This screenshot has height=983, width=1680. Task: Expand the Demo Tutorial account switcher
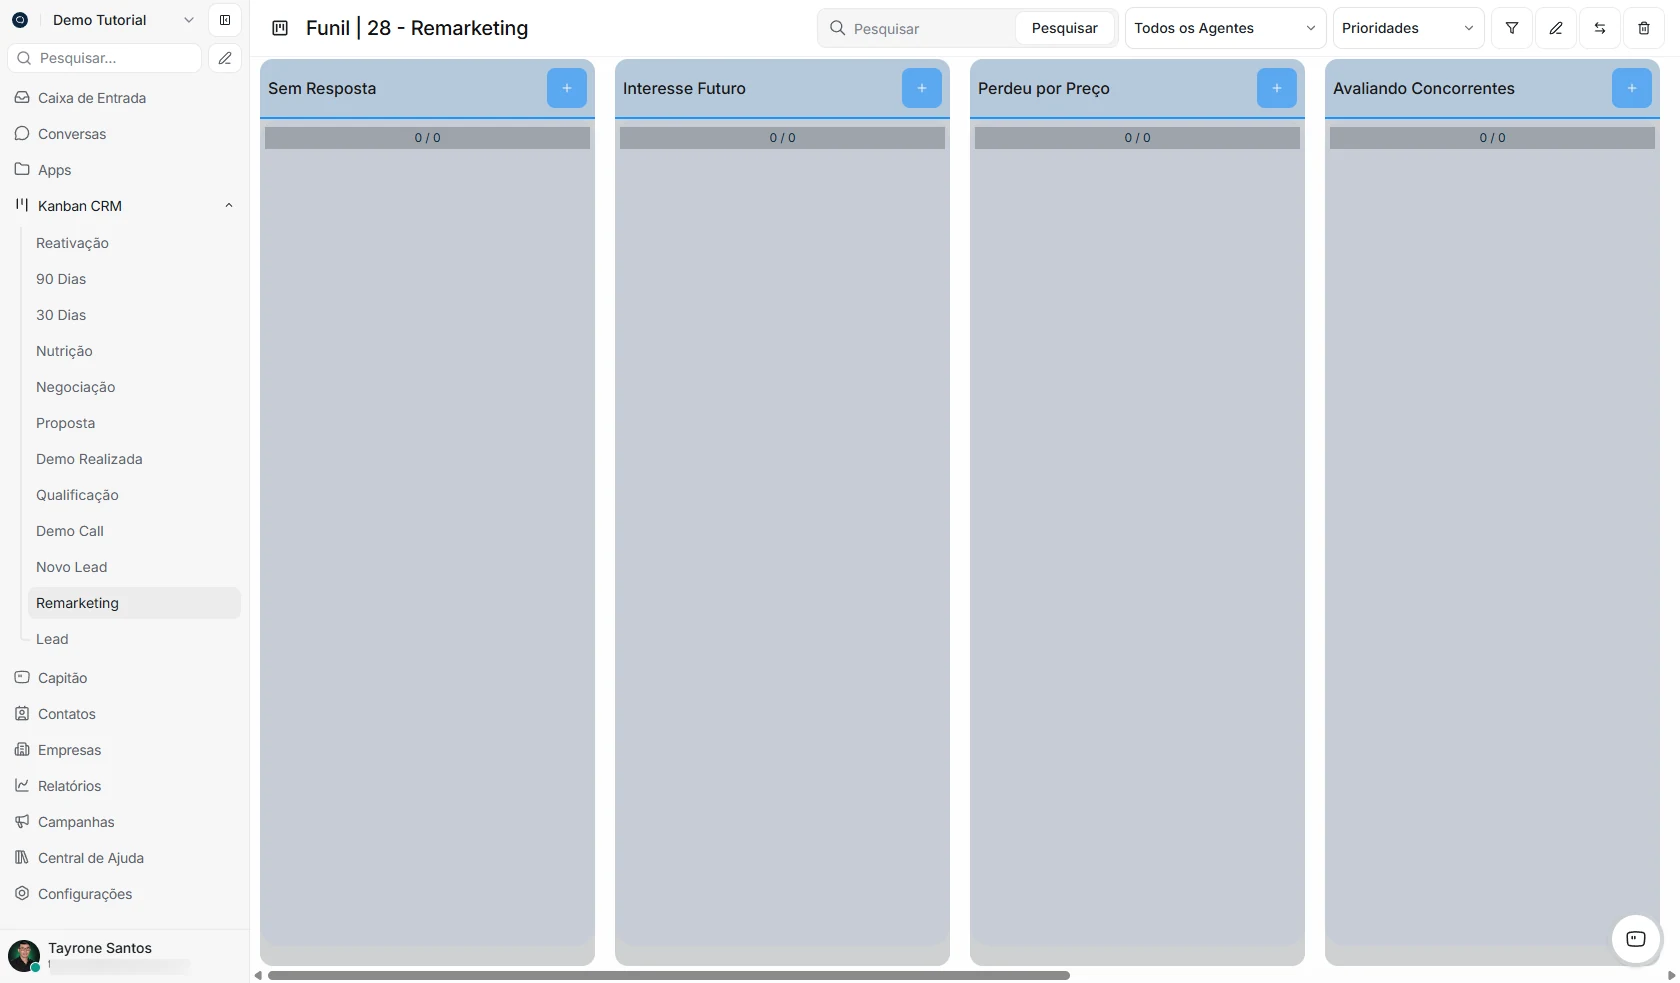click(x=188, y=20)
